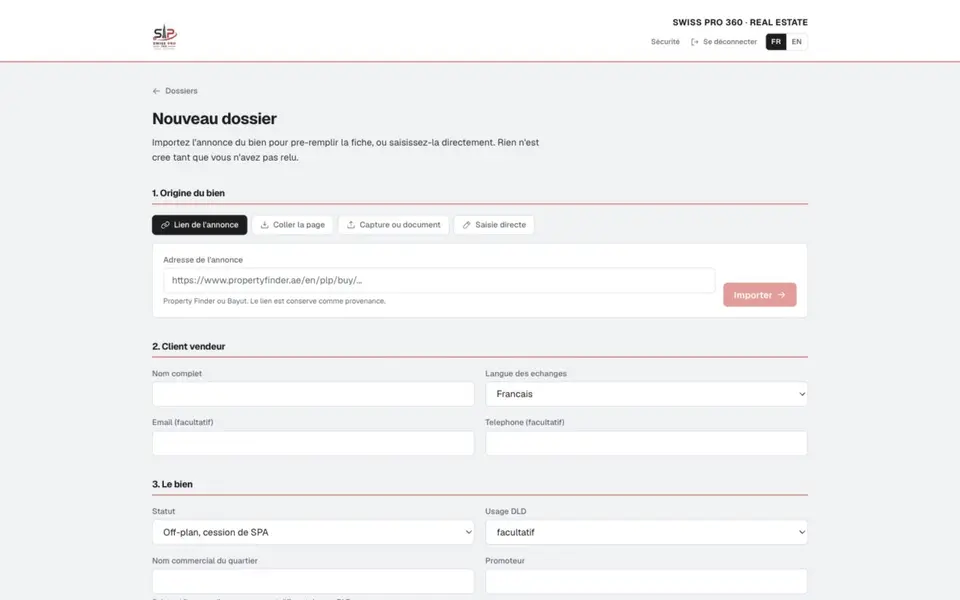Select the Capture ou document tab

[394, 225]
